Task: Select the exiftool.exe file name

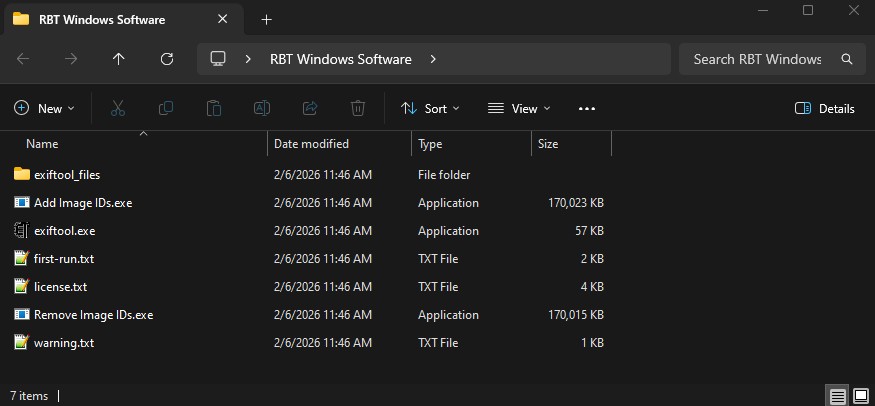Action: point(65,231)
